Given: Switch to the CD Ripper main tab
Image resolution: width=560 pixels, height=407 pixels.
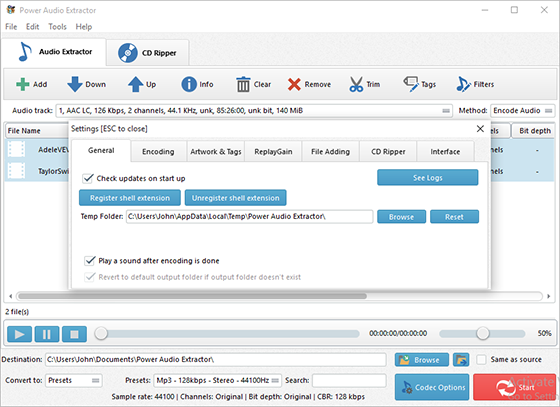Looking at the screenshot, I should coord(148,53).
